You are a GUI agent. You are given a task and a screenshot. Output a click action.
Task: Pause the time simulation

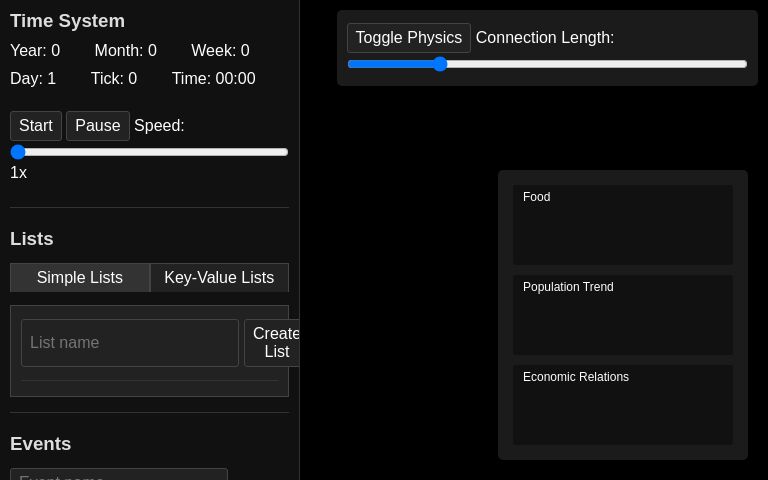(x=98, y=126)
